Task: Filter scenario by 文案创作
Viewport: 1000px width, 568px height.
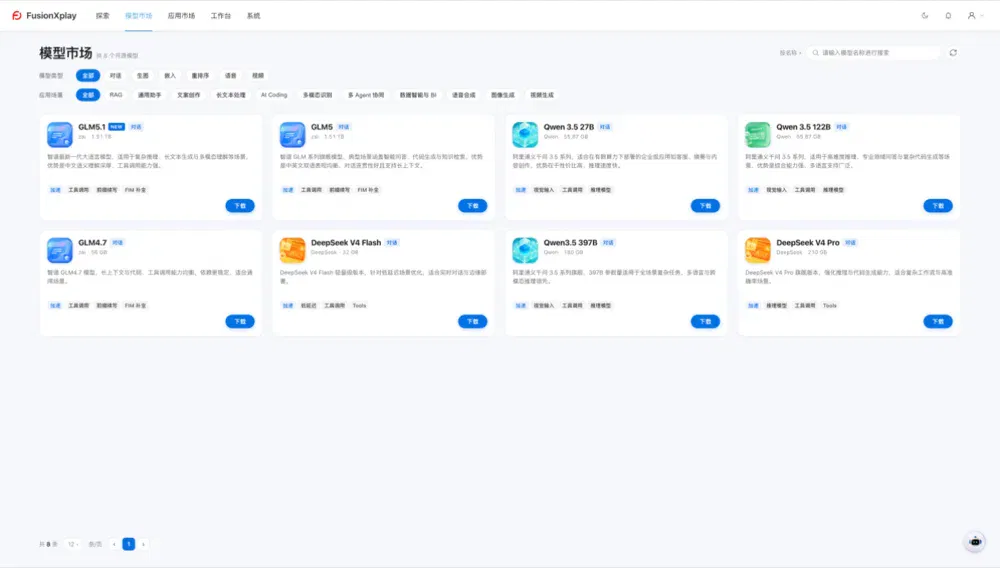Action: pos(188,95)
